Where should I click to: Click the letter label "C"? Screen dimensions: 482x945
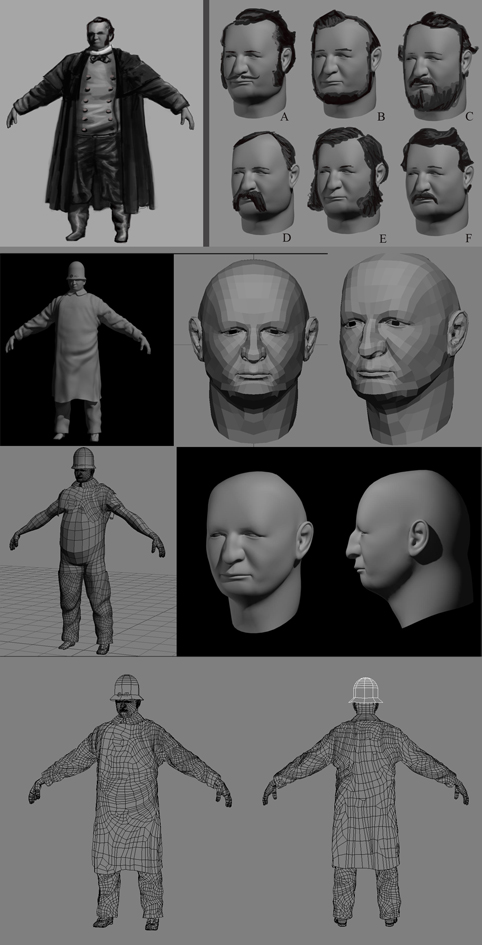tap(469, 117)
